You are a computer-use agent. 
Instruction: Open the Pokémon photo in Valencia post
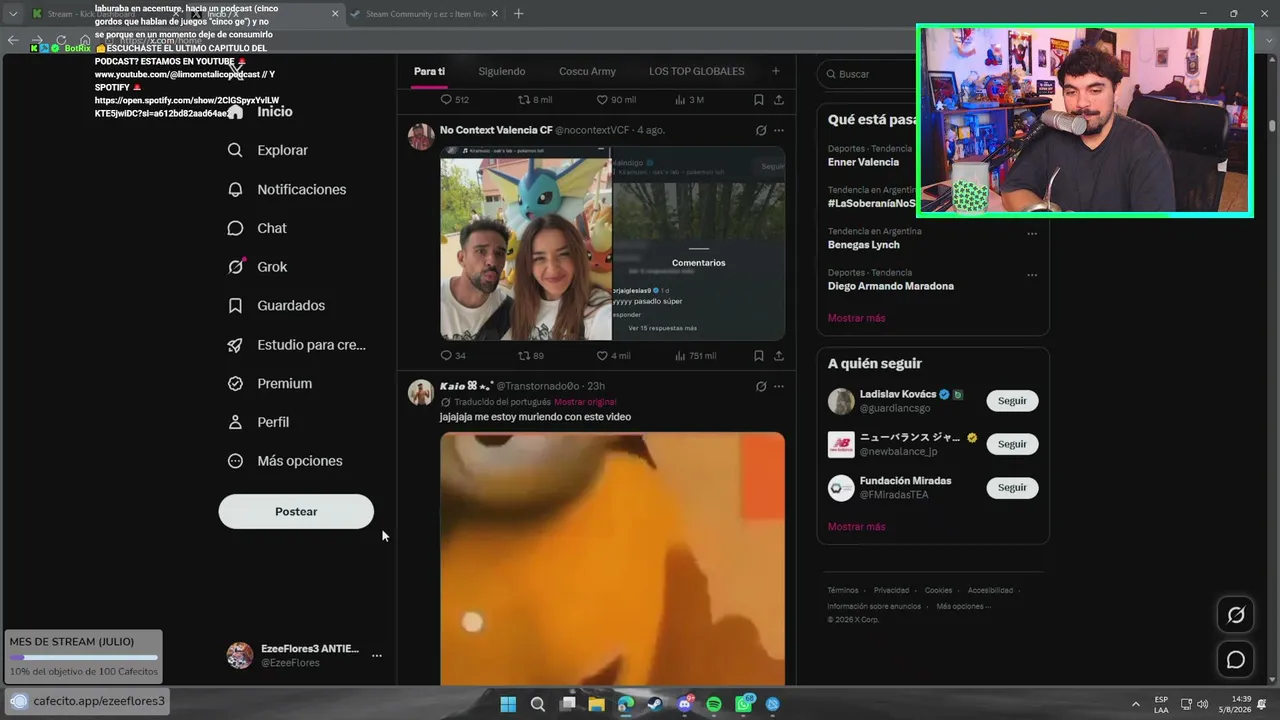click(x=526, y=244)
